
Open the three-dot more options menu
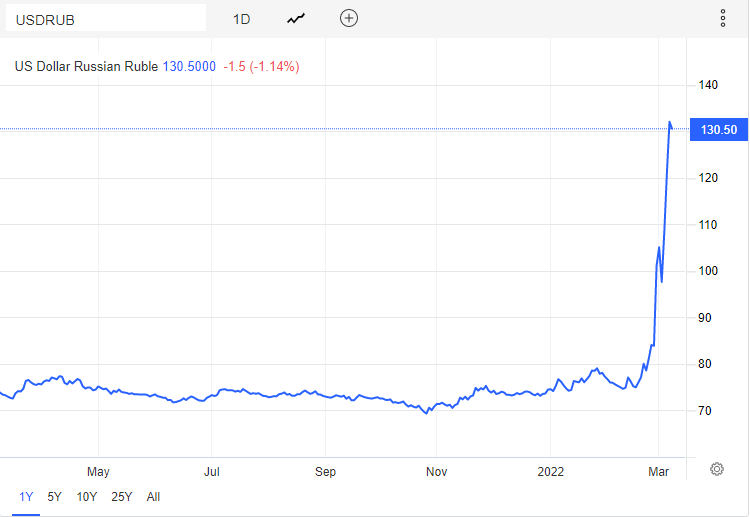tap(723, 18)
